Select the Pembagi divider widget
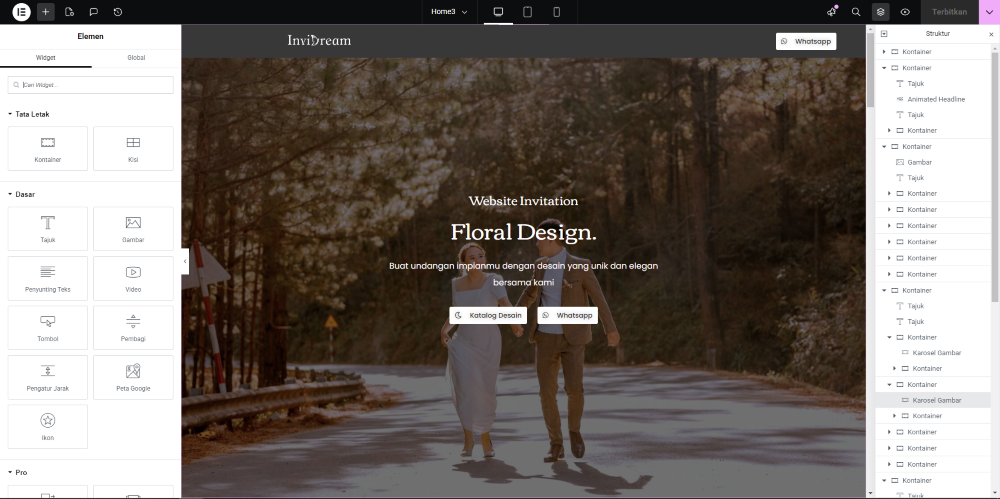Screen dimensions: 1000x499 click(x=133, y=327)
